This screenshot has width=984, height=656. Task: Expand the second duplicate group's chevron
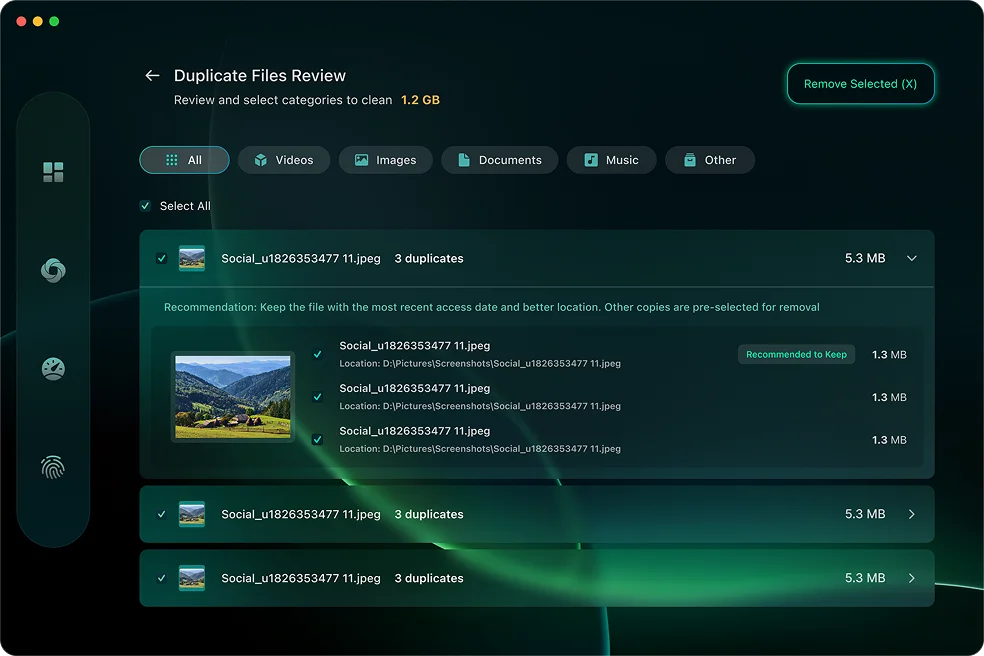click(x=911, y=514)
